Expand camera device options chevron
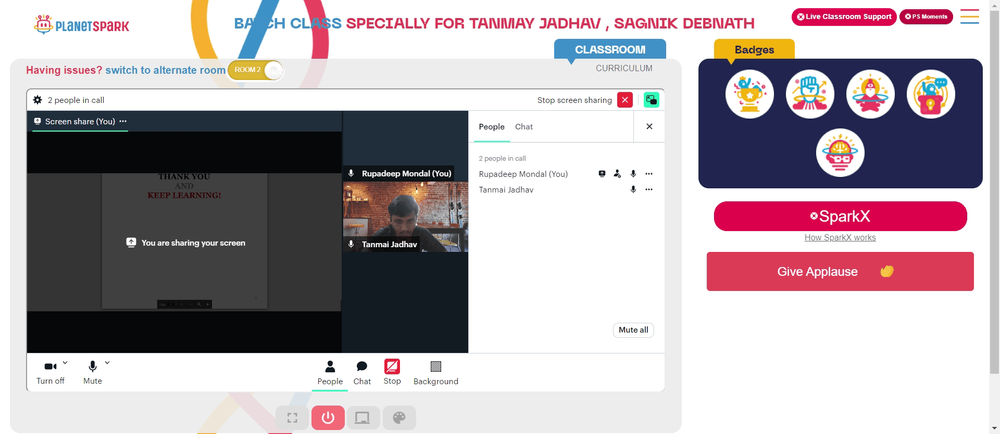The width and height of the screenshot is (1000, 434). [x=65, y=363]
